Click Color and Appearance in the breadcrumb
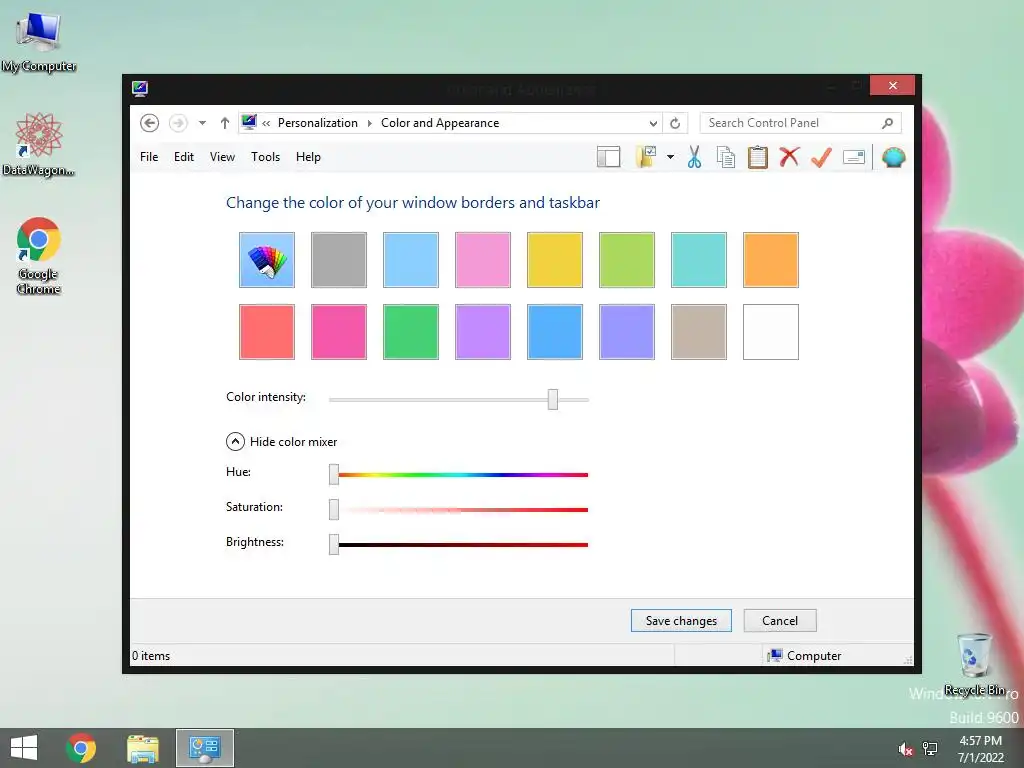This screenshot has height=768, width=1024. pos(440,123)
